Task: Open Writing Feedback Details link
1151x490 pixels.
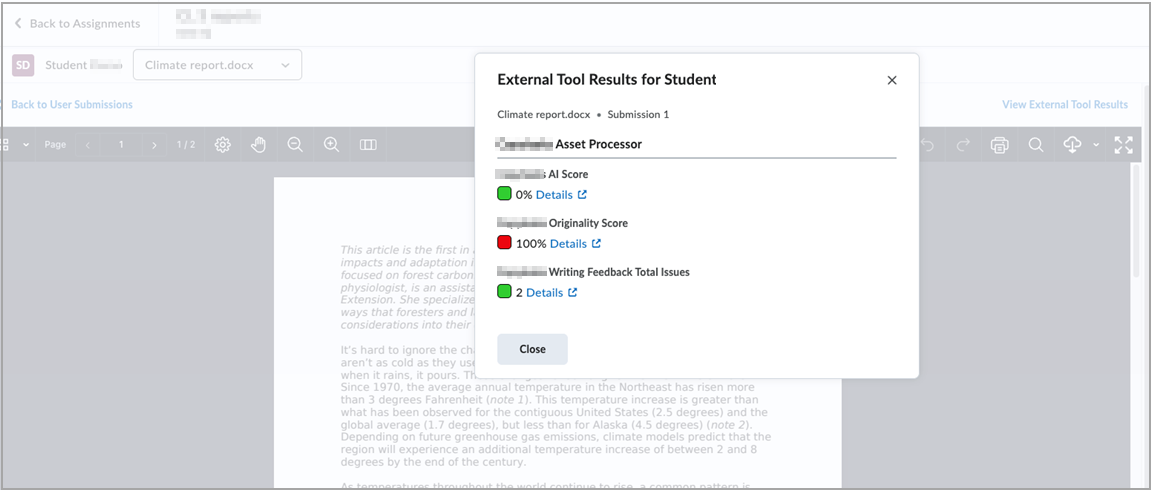Action: coord(551,292)
